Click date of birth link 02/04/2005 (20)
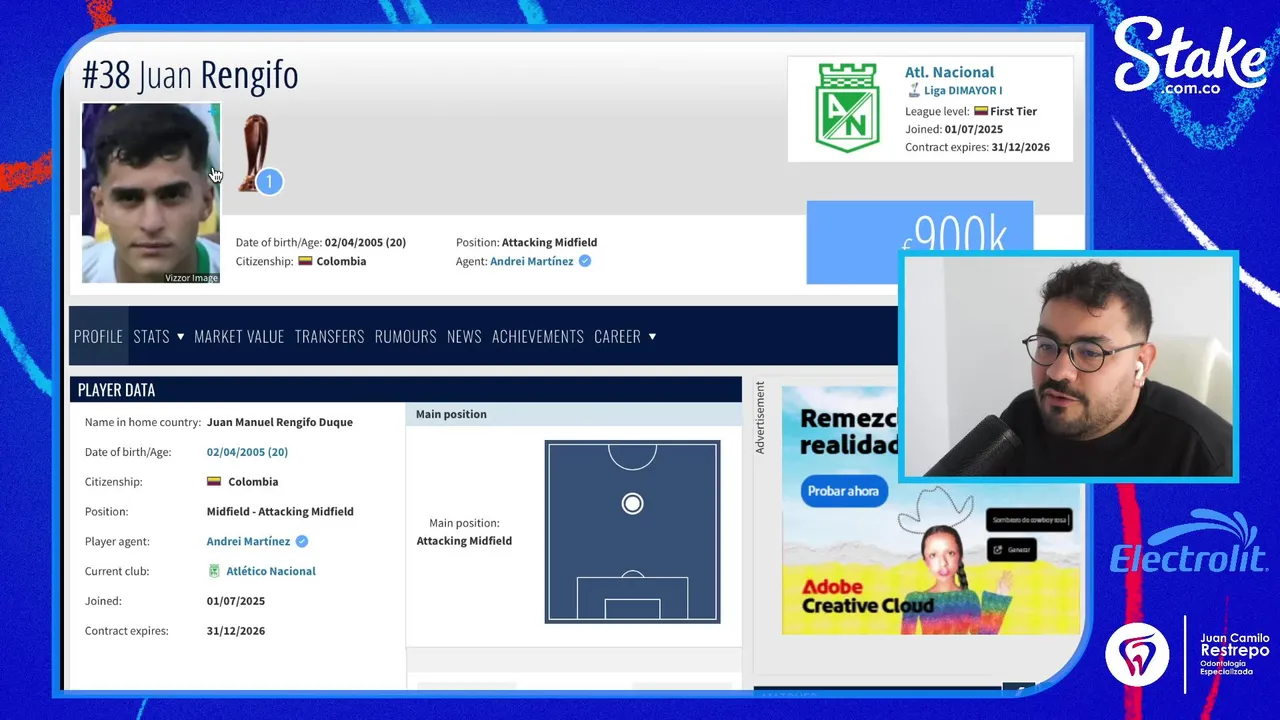1280x720 pixels. (x=247, y=452)
